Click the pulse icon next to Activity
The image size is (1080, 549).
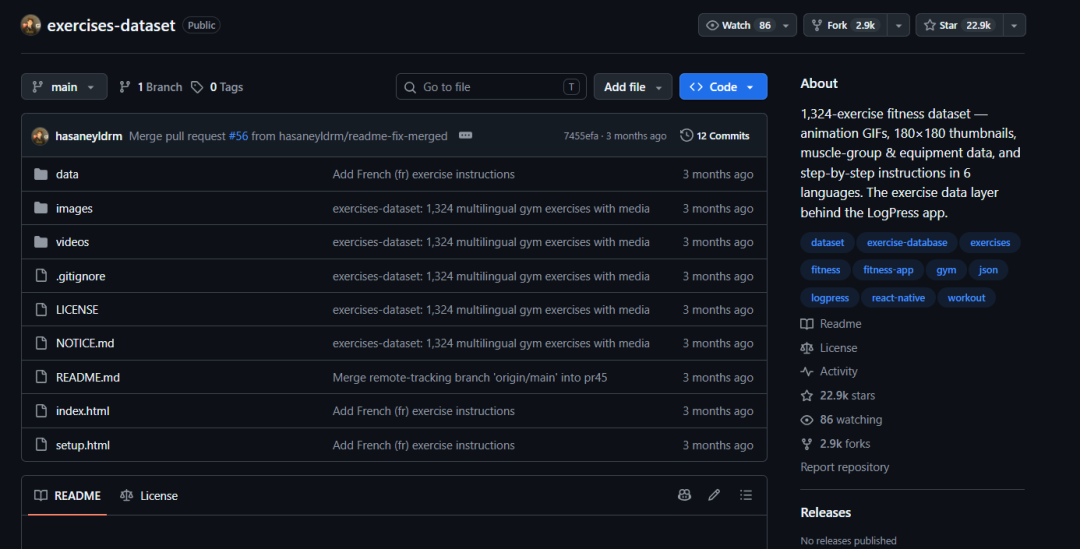click(807, 371)
